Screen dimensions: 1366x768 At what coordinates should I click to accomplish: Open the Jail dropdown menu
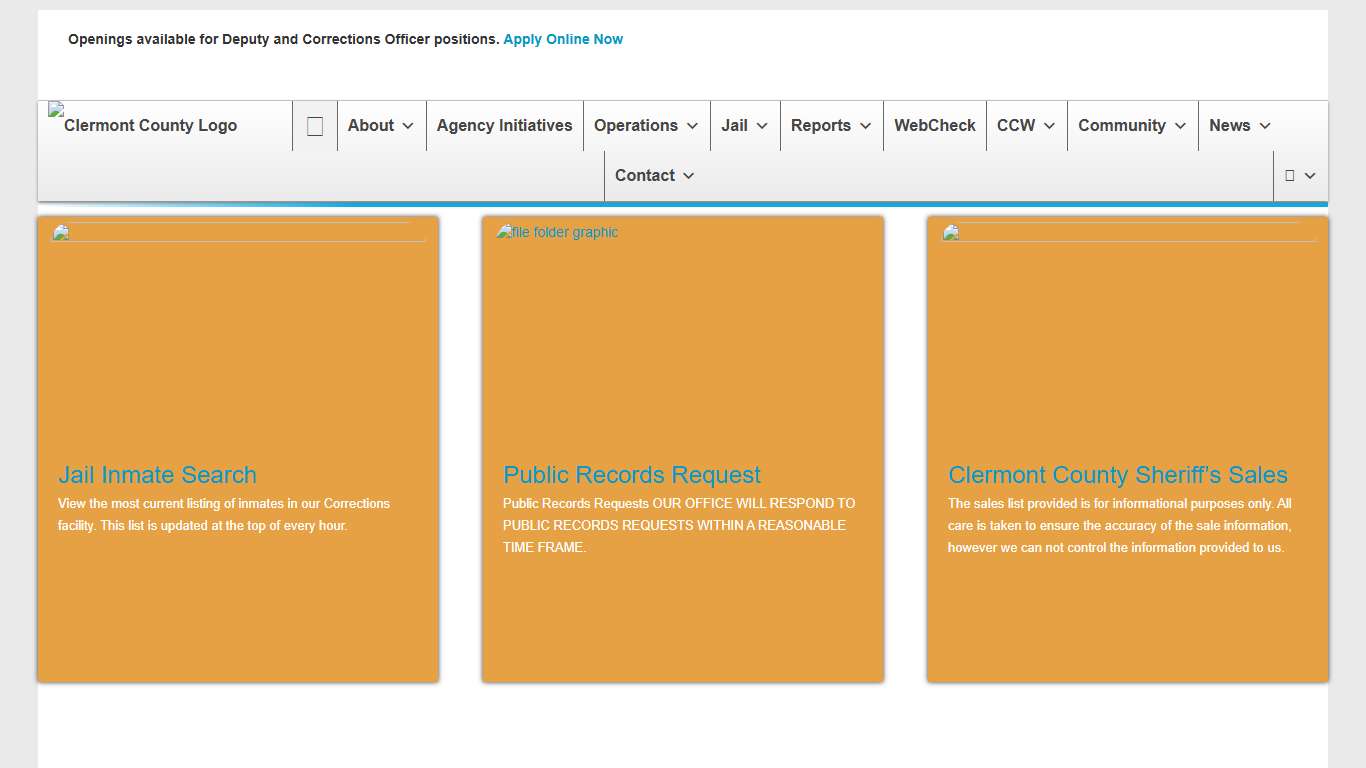click(745, 126)
